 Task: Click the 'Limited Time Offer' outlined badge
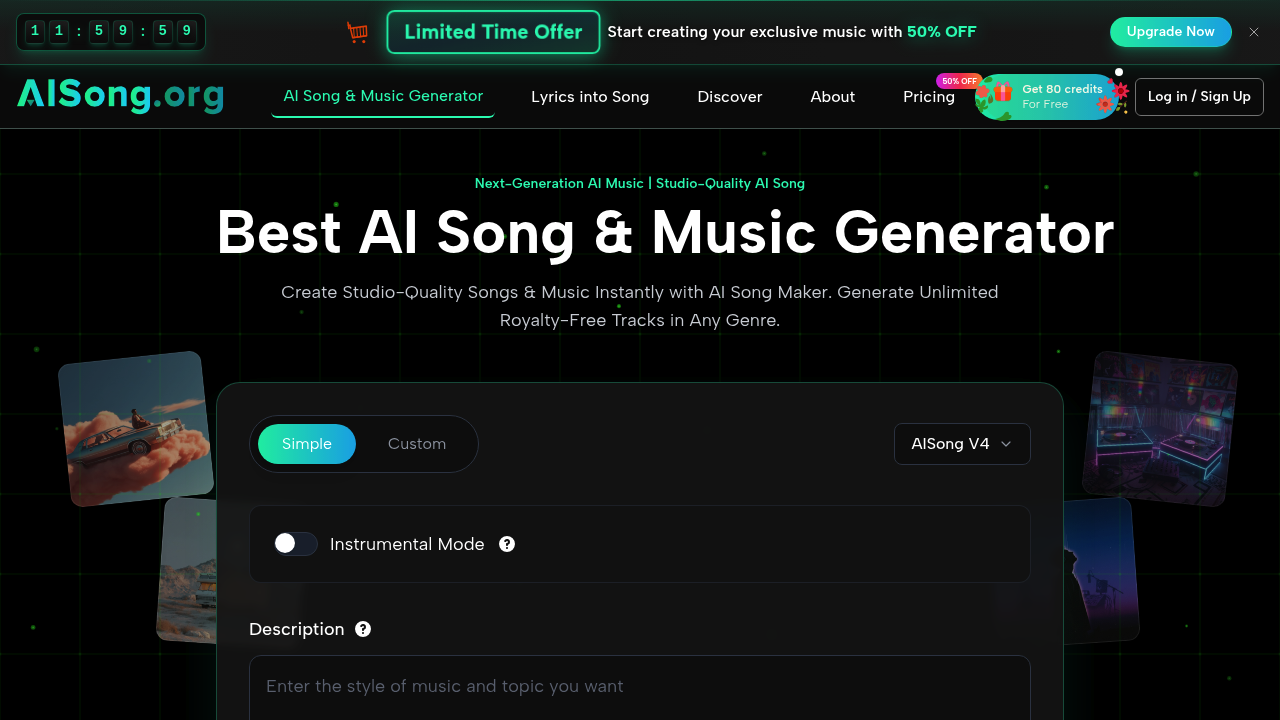pos(493,32)
